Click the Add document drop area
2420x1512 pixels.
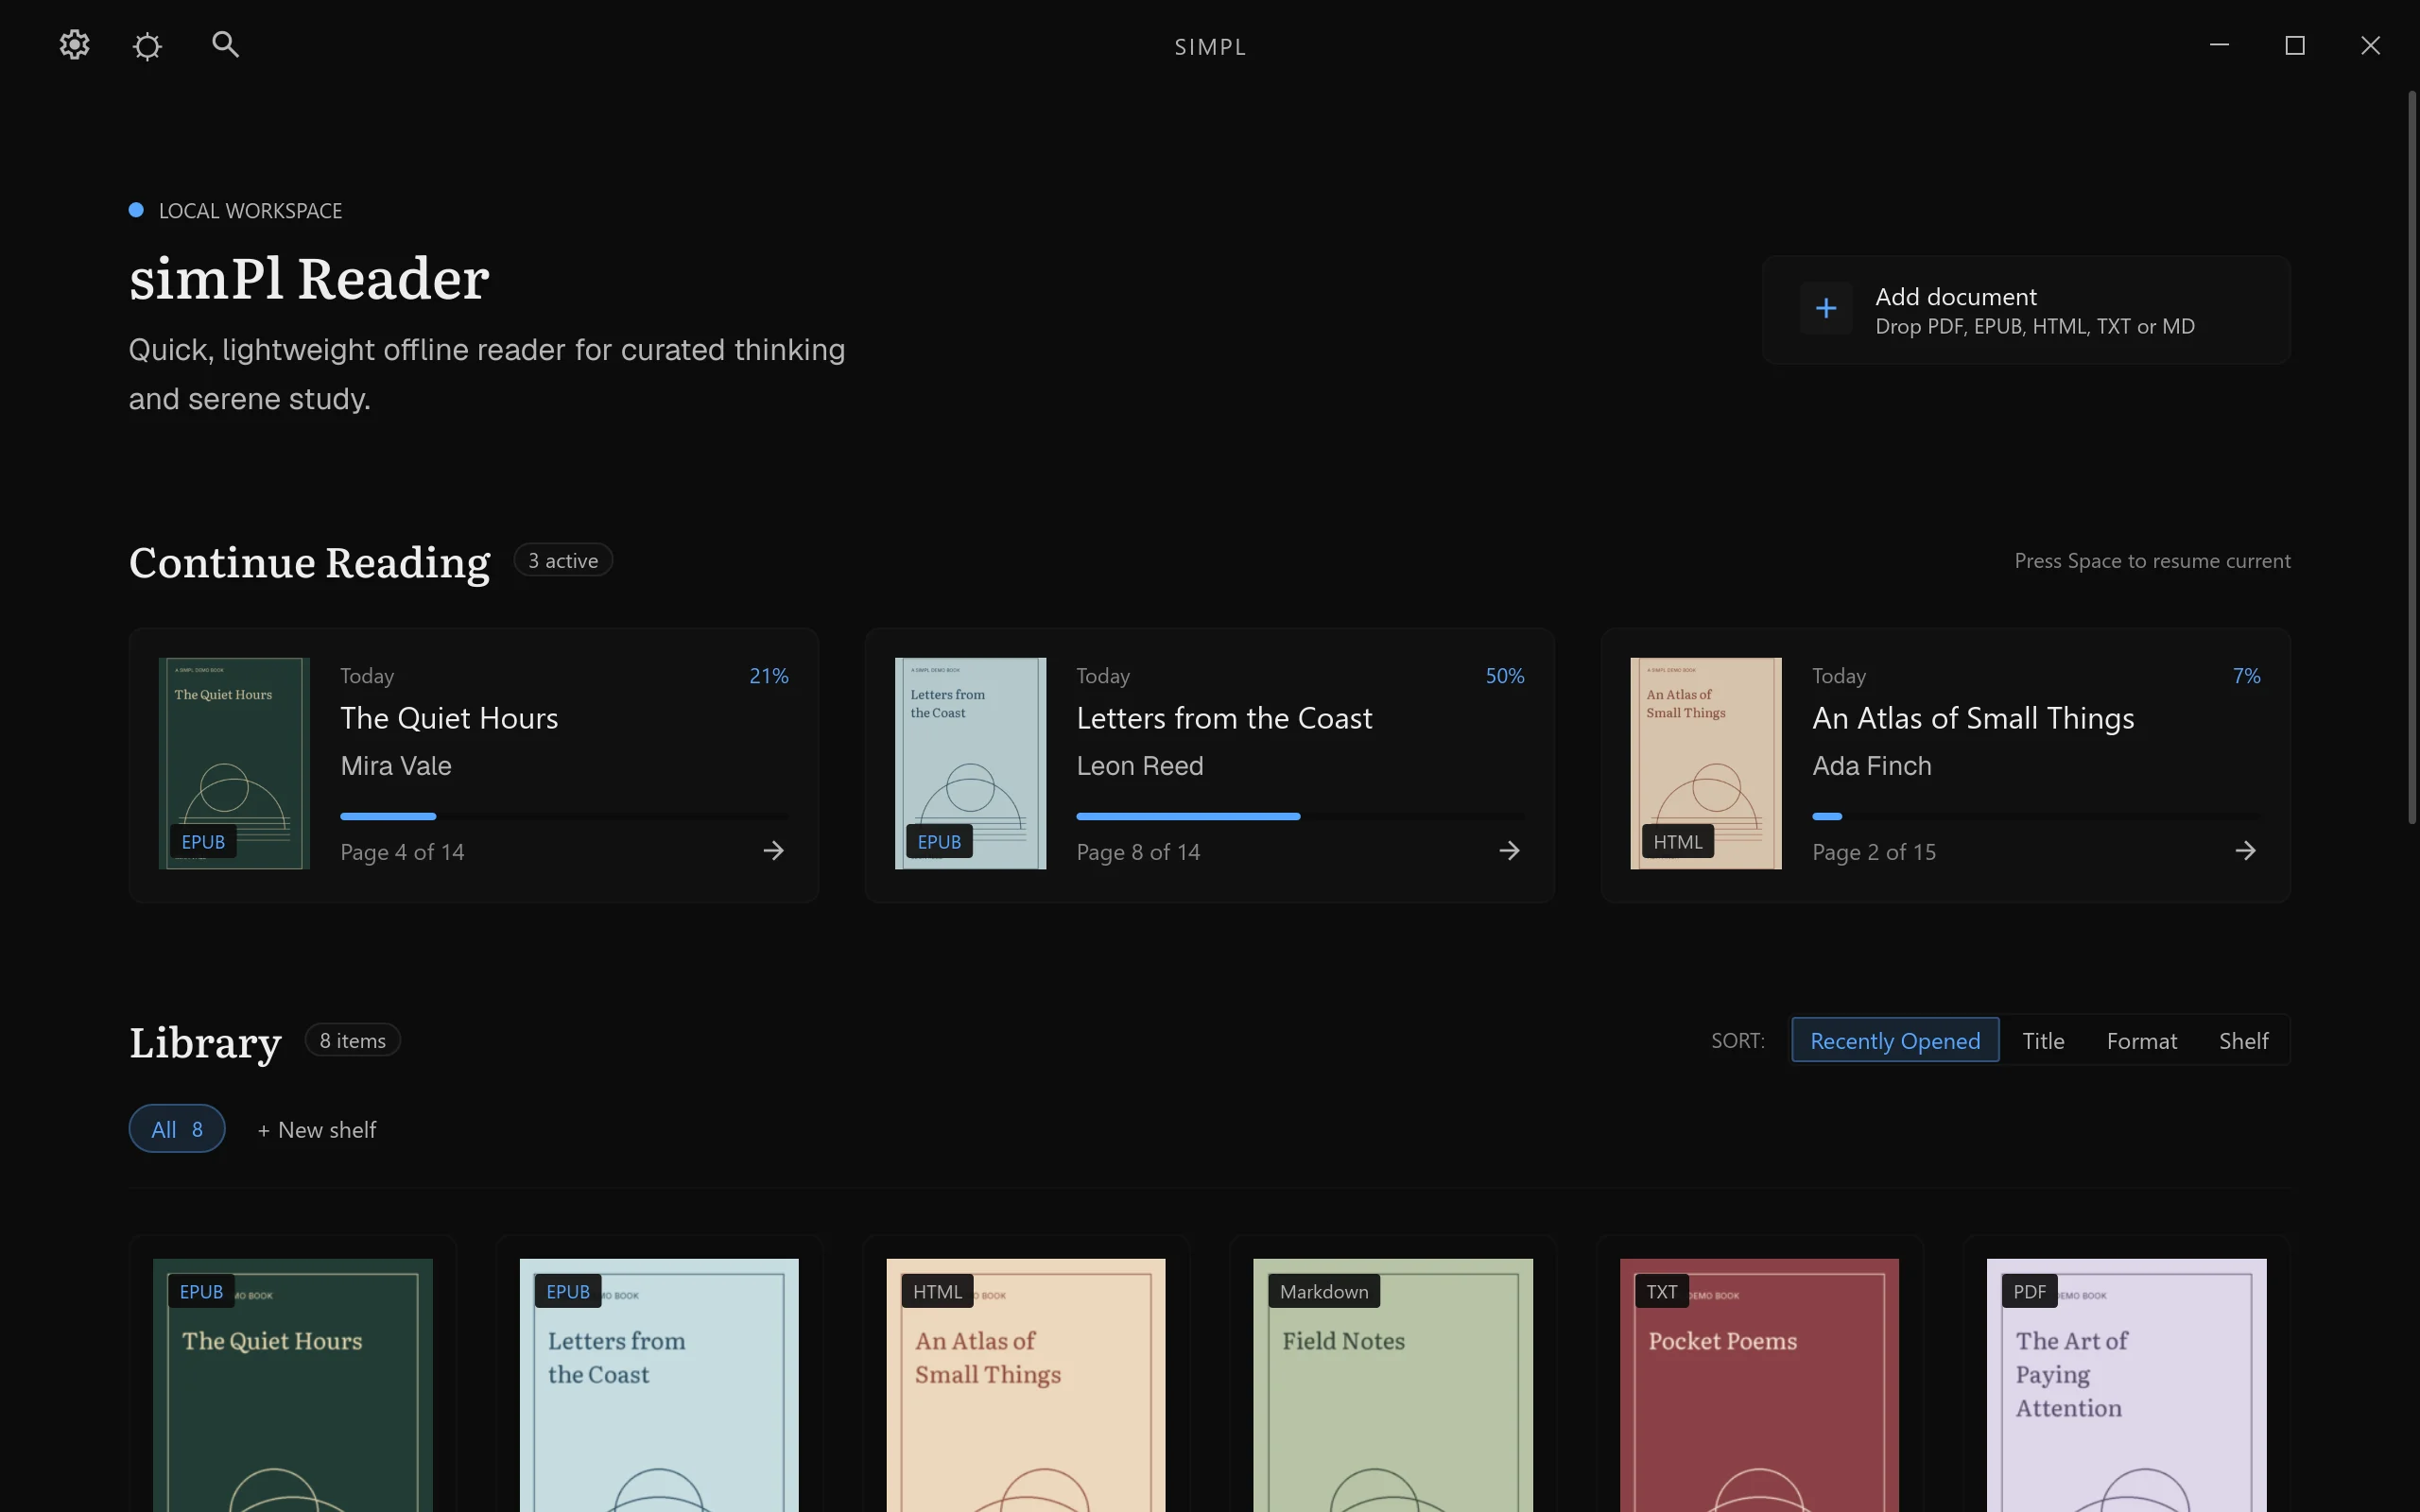[2026, 310]
